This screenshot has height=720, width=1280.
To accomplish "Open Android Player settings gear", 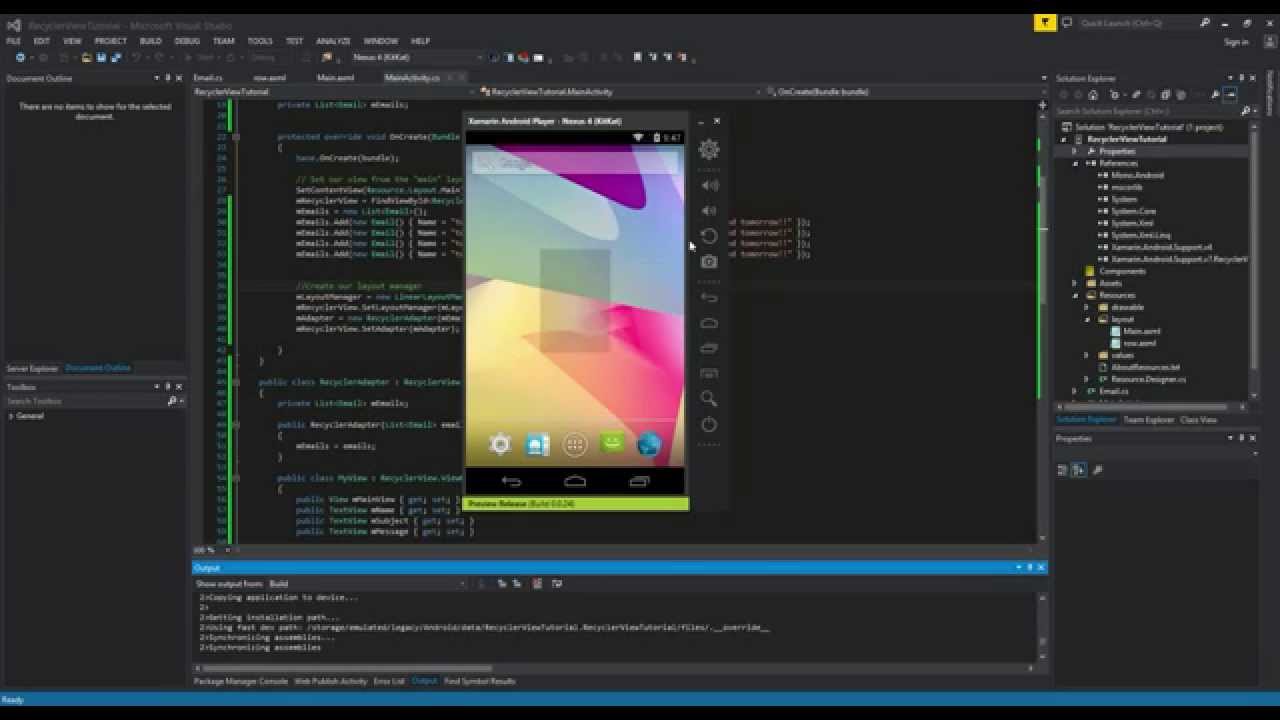I will pyautogui.click(x=709, y=149).
